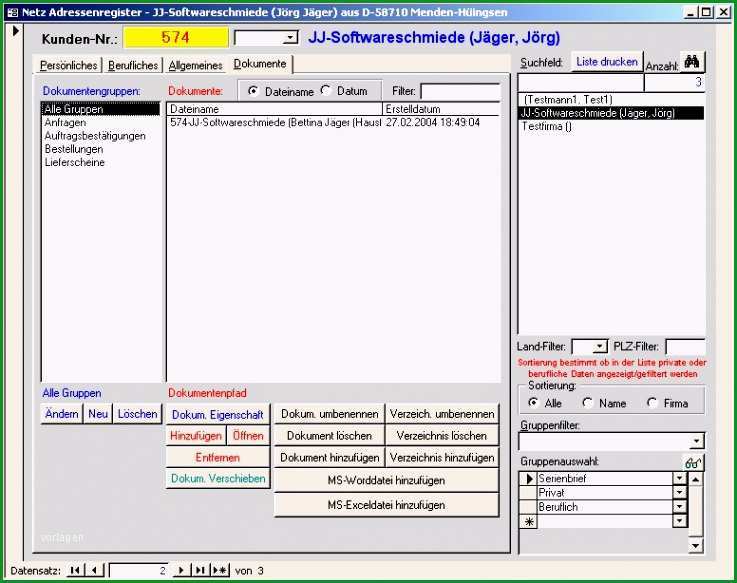Click the Entfernen button
Image resolution: width=737 pixels, height=583 pixels.
pyautogui.click(x=218, y=457)
